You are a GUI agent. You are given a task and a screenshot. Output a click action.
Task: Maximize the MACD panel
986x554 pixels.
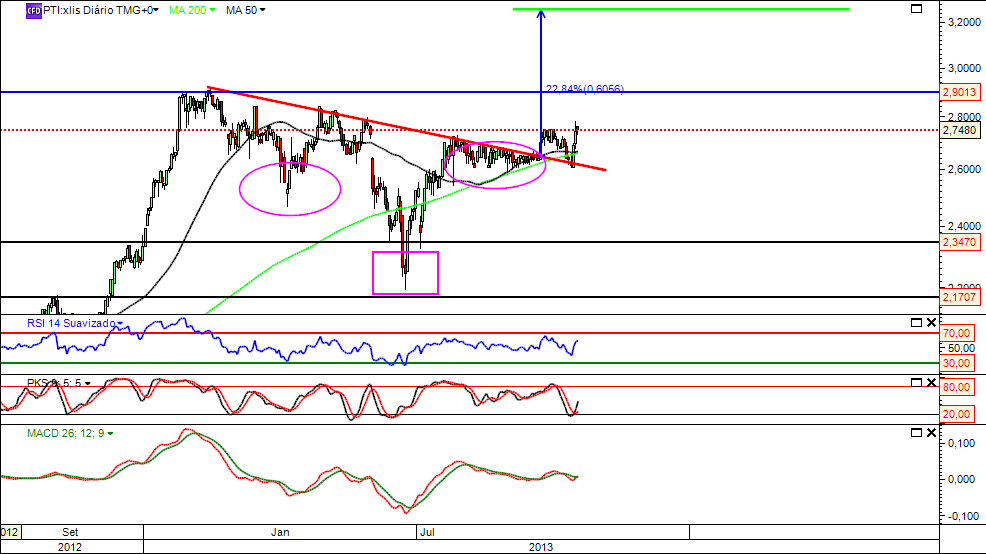coord(917,433)
